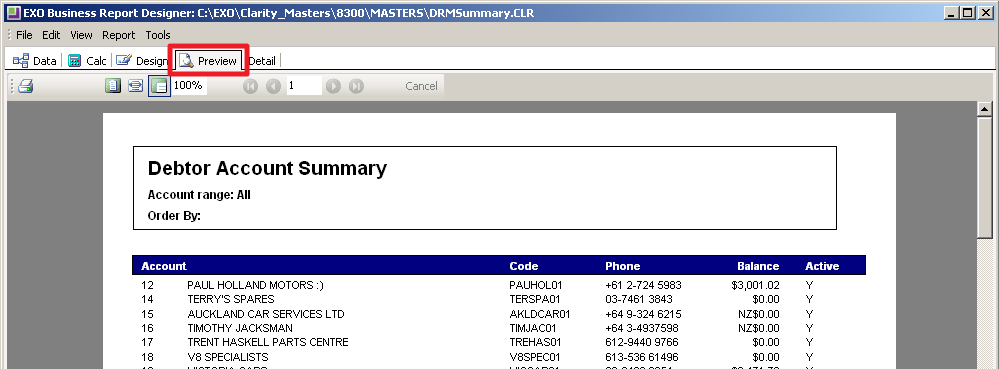Image resolution: width=999 pixels, height=369 pixels.
Task: Click the Phone column header
Action: coord(622,266)
